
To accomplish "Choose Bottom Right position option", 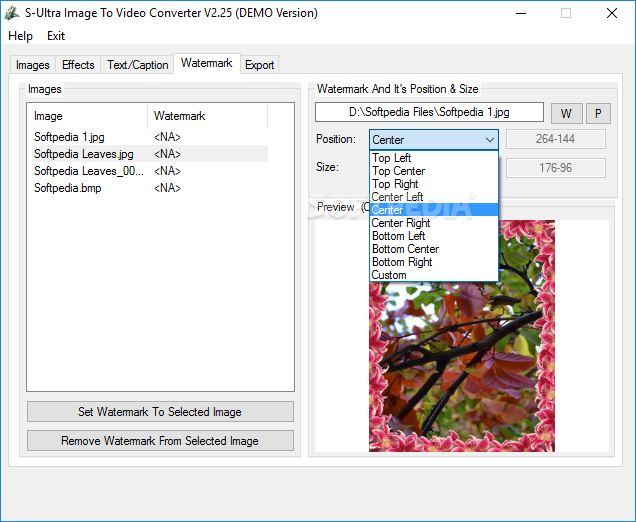I will click(434, 262).
